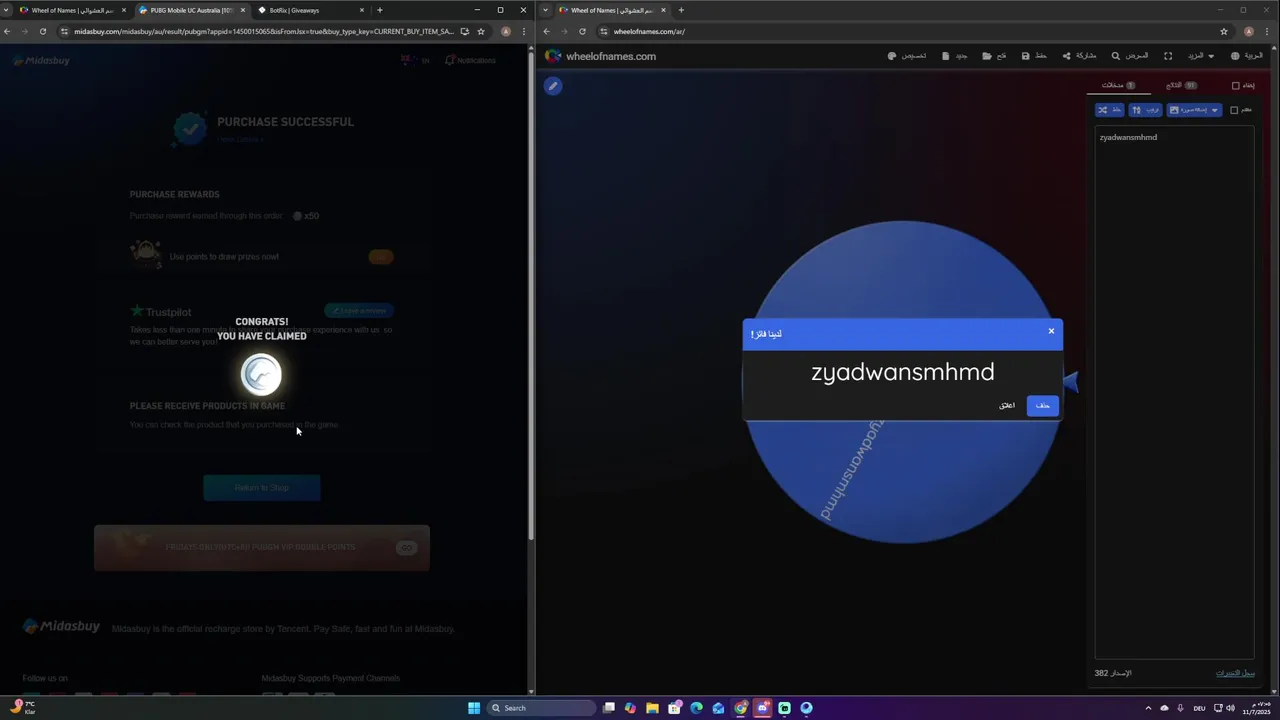Image resolution: width=1280 pixels, height=720 pixels.
Task: Click the Sort button in entries panel
Action: [1145, 110]
